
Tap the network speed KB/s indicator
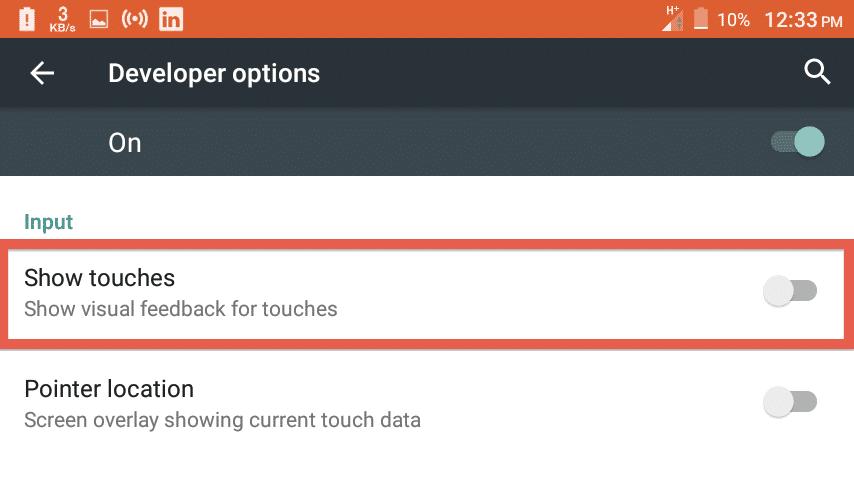(63, 20)
